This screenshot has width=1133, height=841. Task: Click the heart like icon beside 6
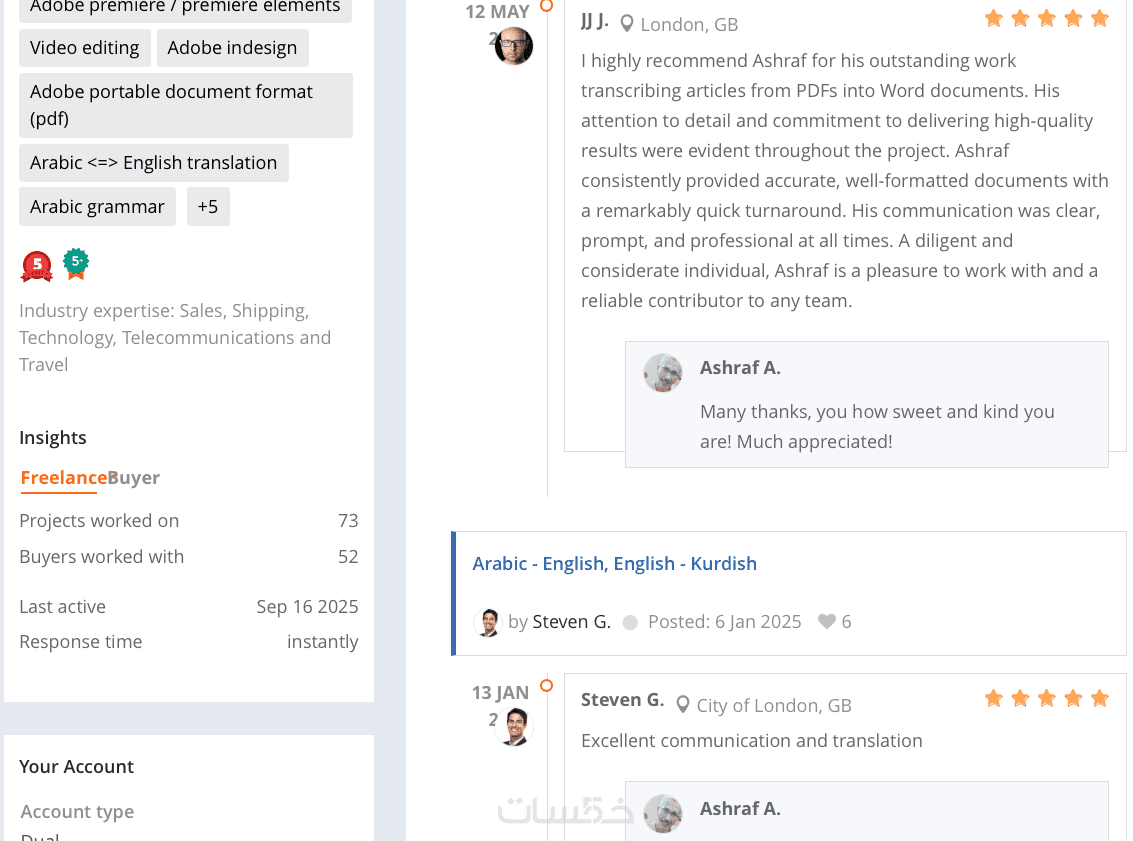pos(826,621)
